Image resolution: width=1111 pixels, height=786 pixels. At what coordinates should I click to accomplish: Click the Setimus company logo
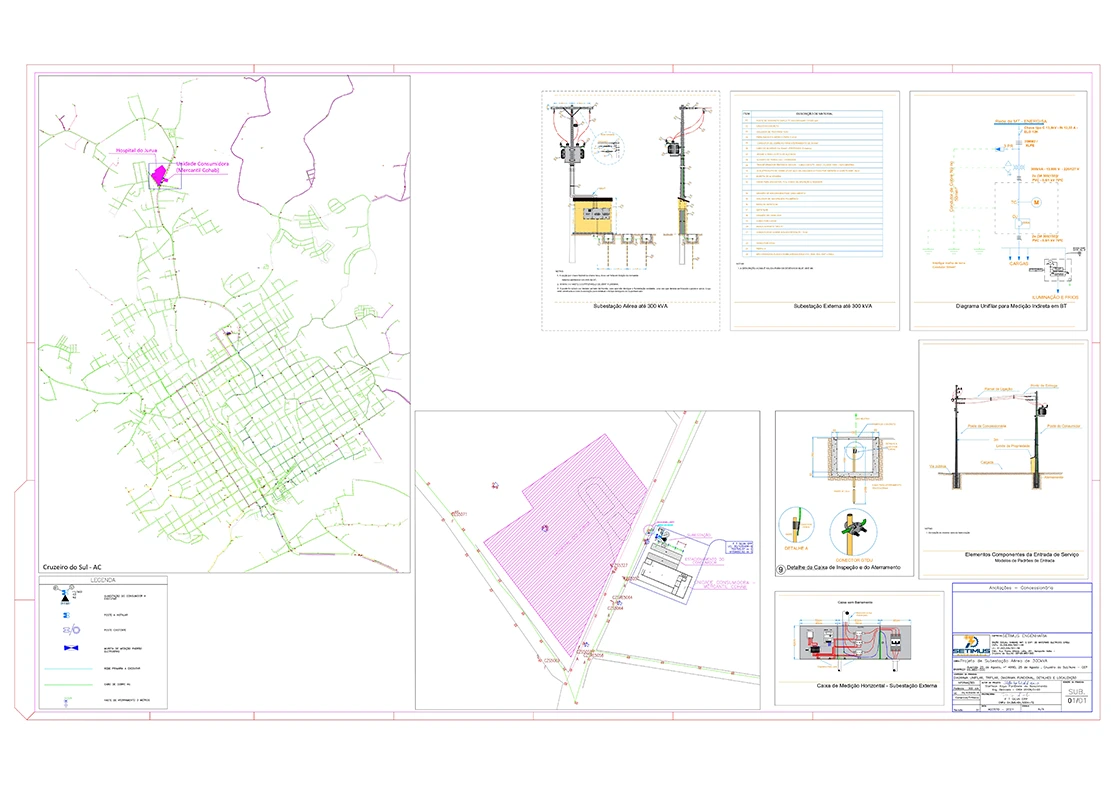969,646
